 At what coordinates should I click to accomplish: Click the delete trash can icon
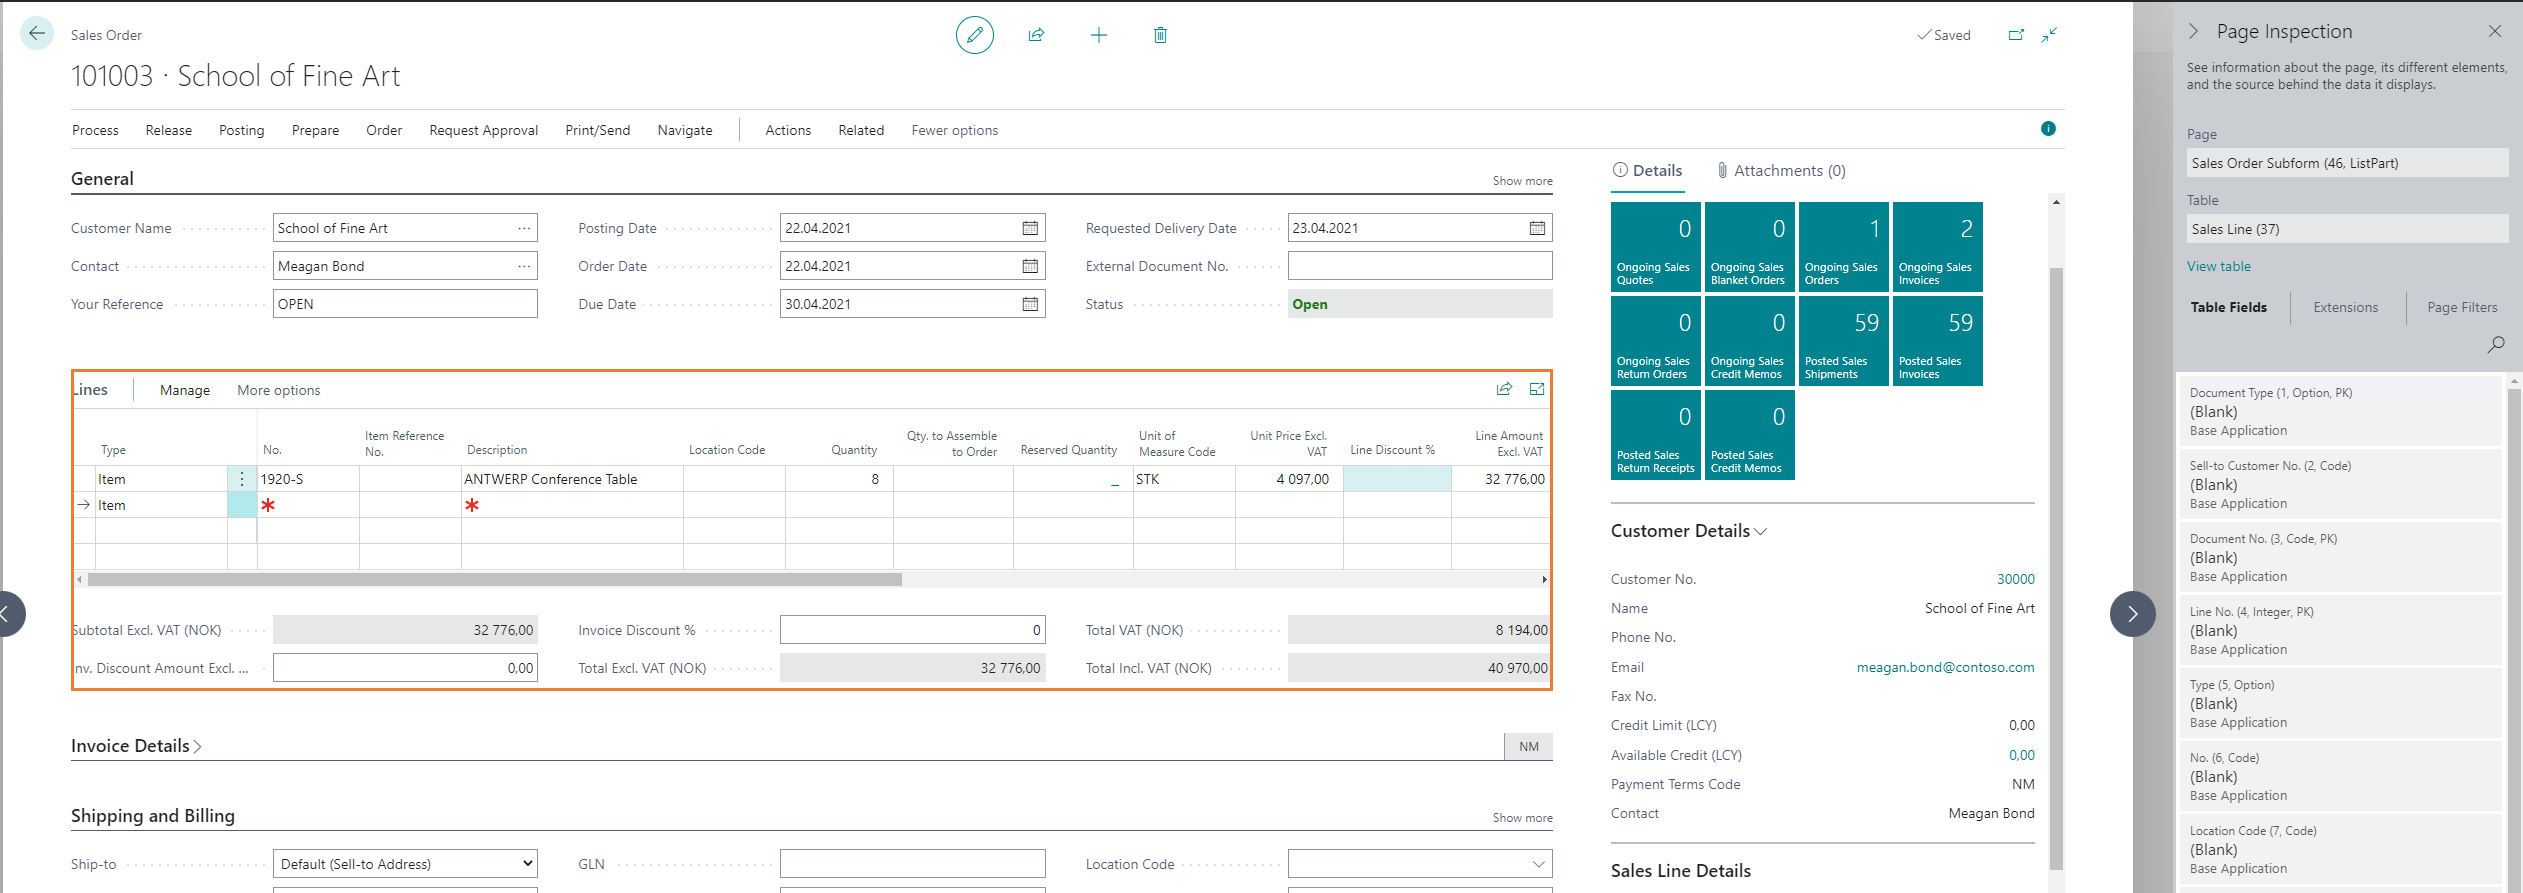(x=1160, y=35)
